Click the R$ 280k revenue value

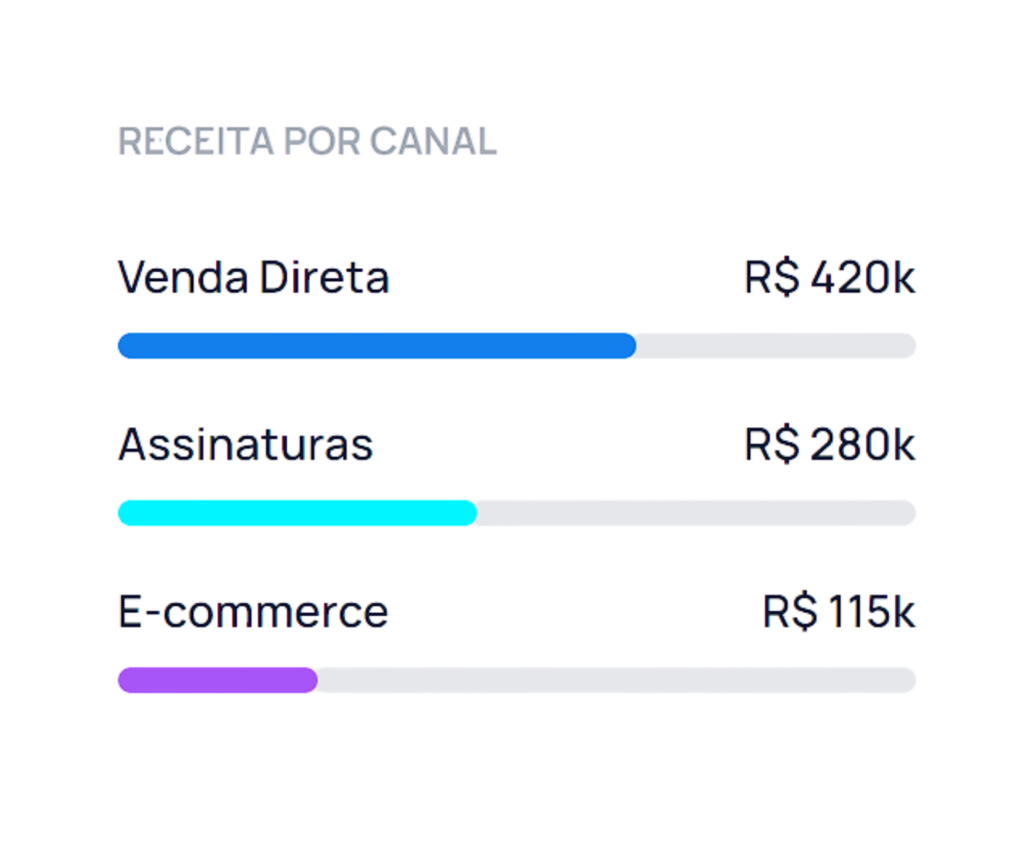point(829,445)
